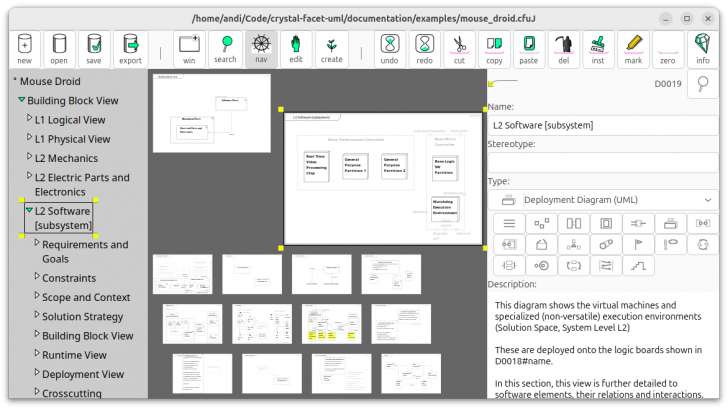Expand Scope and Context node
This screenshot has height=409, width=728.
pos(37,295)
